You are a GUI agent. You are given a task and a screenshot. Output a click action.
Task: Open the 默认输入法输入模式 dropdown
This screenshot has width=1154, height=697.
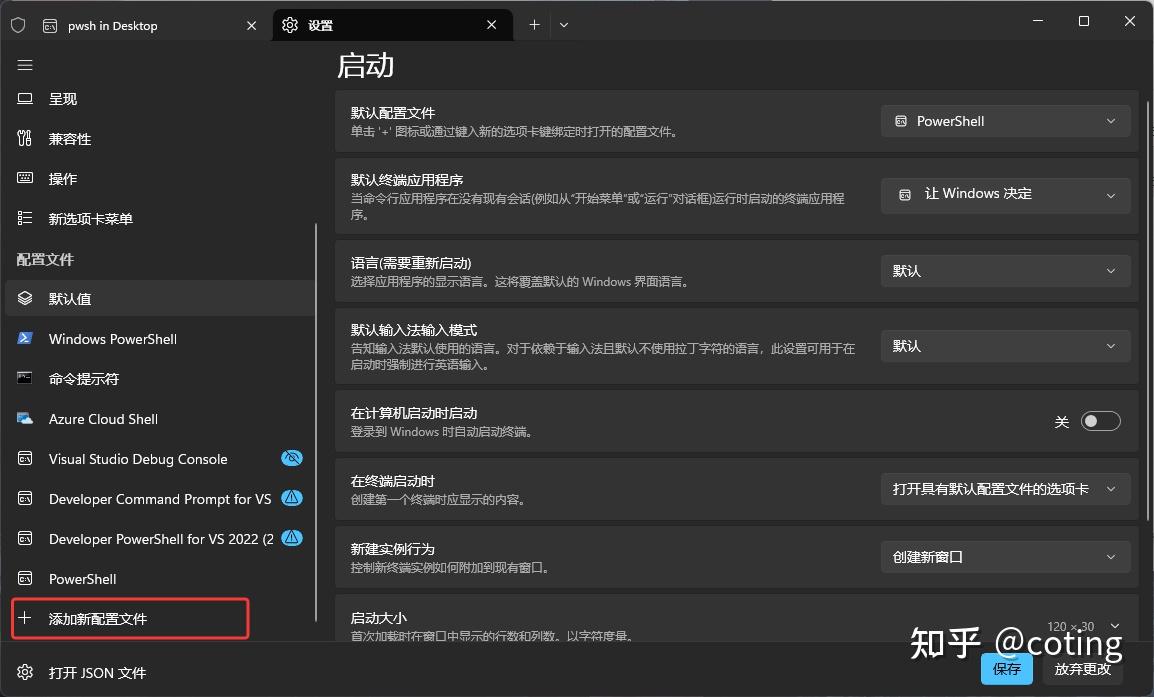(1005, 346)
